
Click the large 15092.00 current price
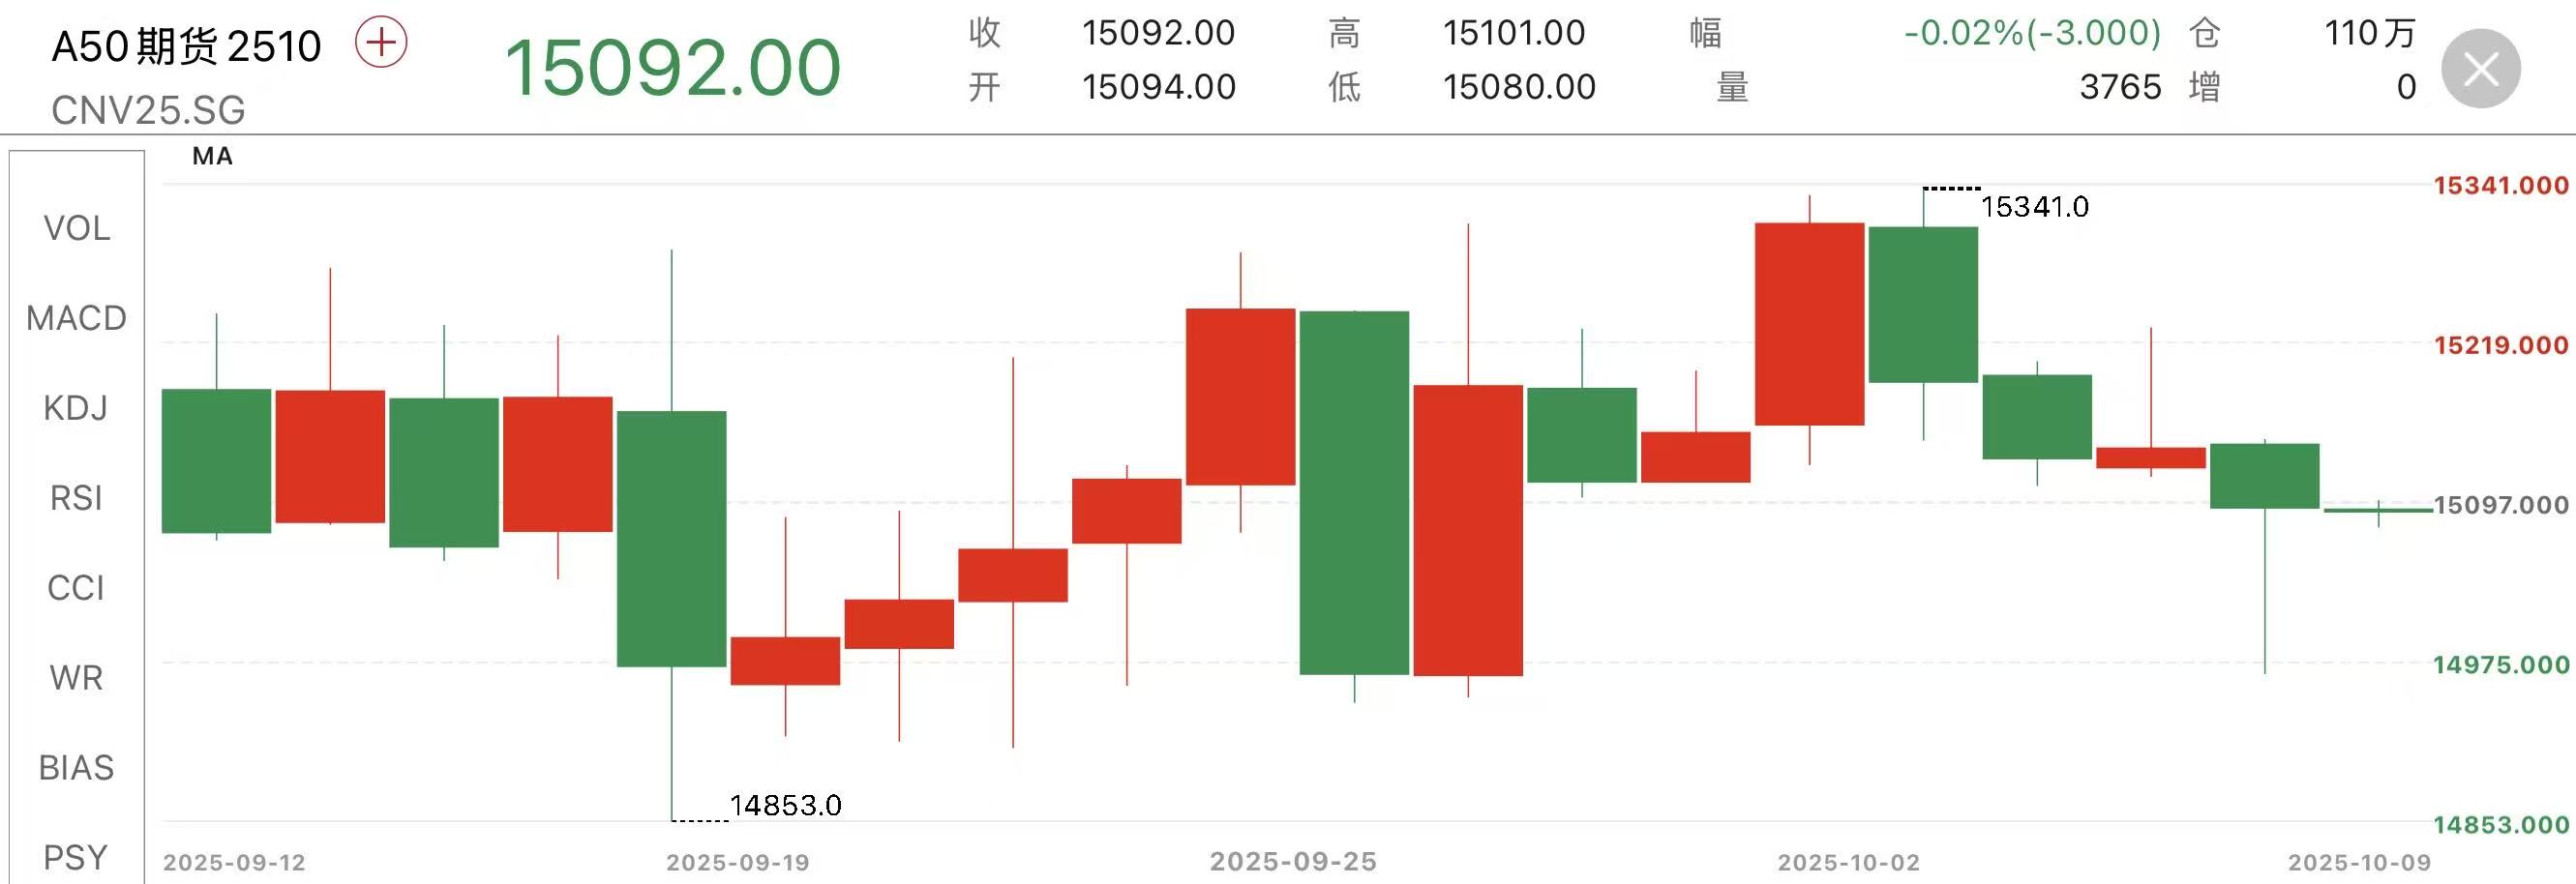click(672, 68)
